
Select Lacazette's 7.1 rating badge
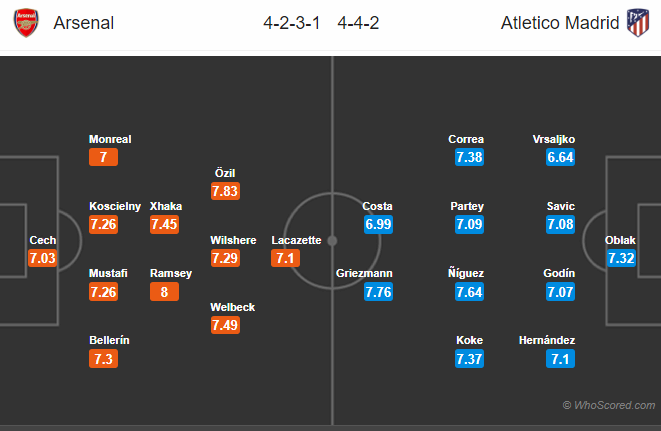[286, 258]
